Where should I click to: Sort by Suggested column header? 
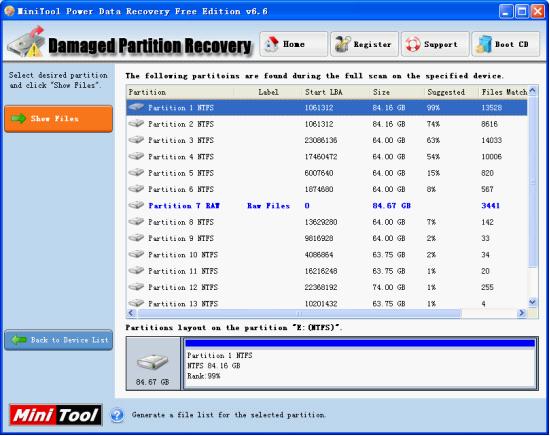click(451, 92)
